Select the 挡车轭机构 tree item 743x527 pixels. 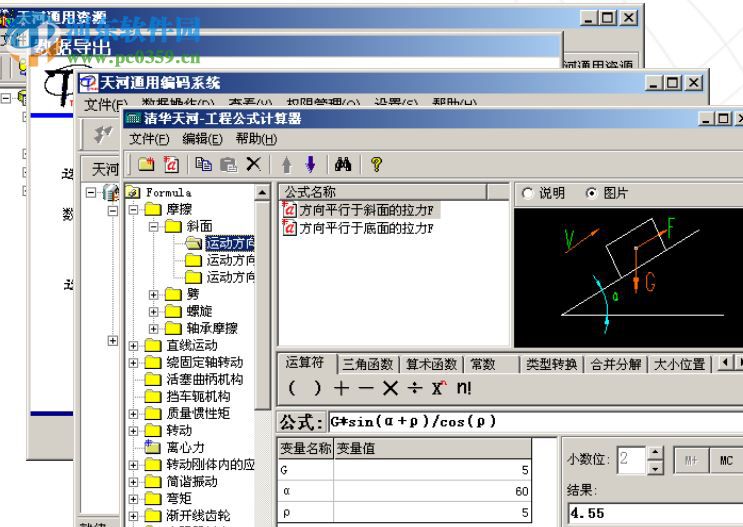tap(198, 396)
